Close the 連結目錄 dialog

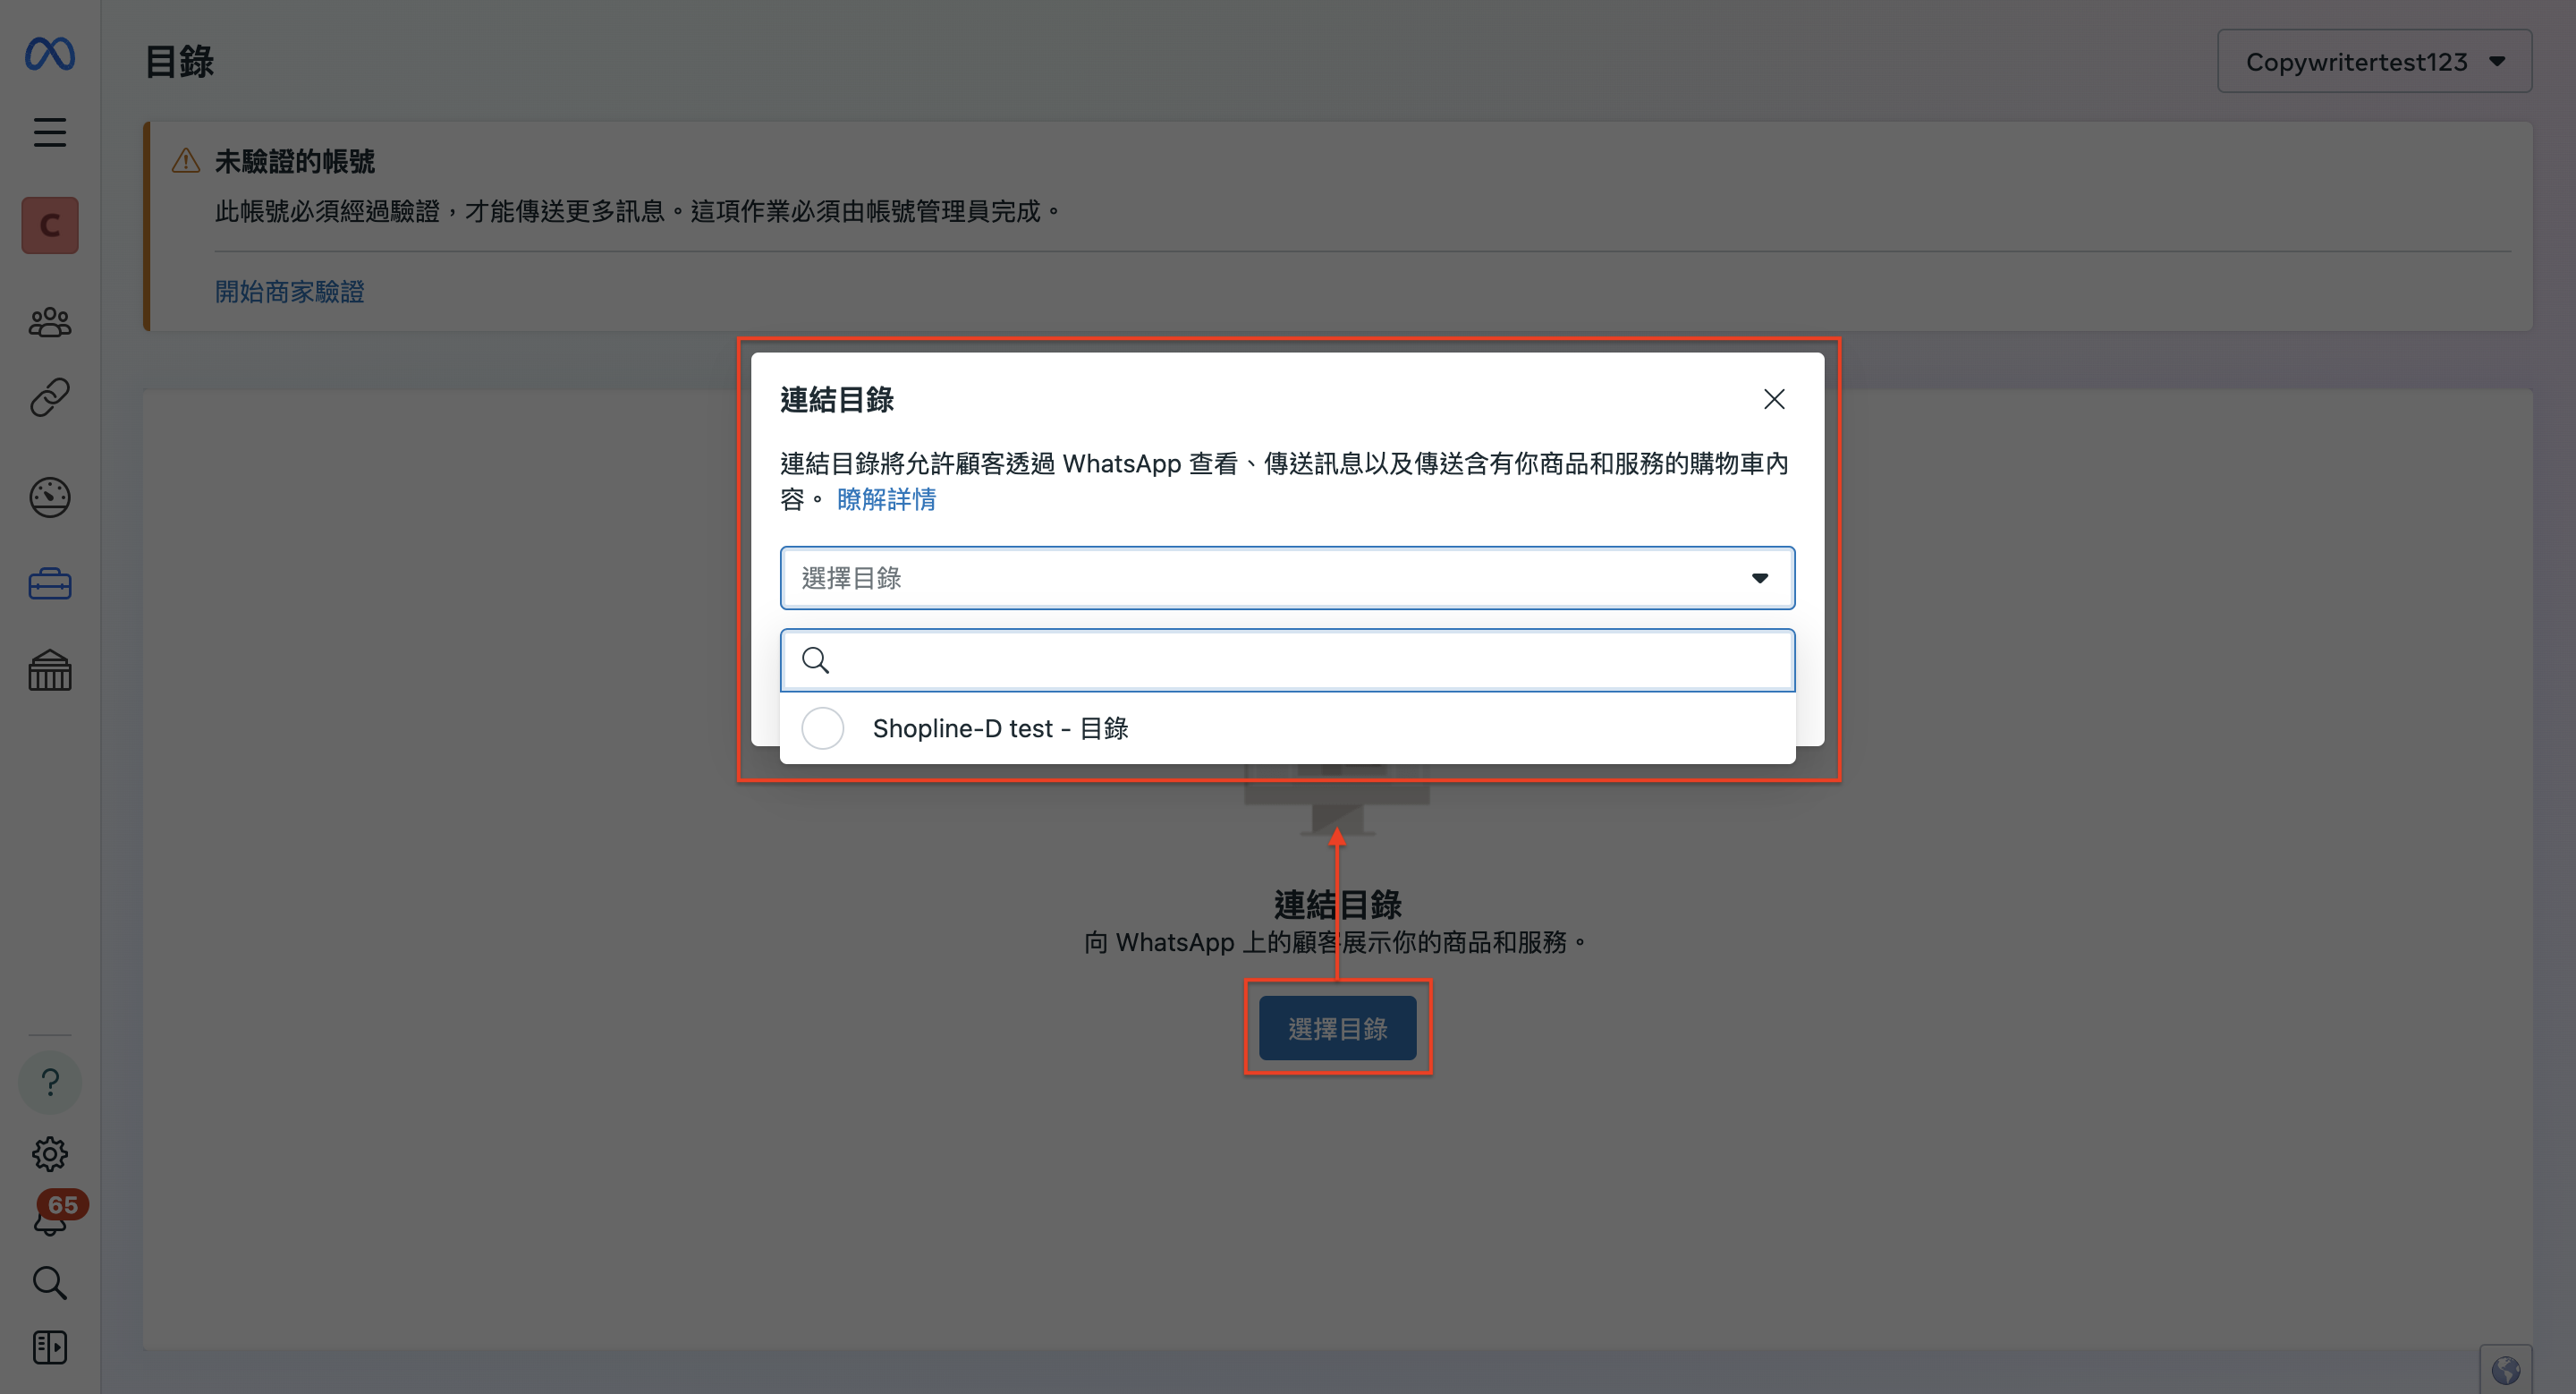(x=1774, y=399)
